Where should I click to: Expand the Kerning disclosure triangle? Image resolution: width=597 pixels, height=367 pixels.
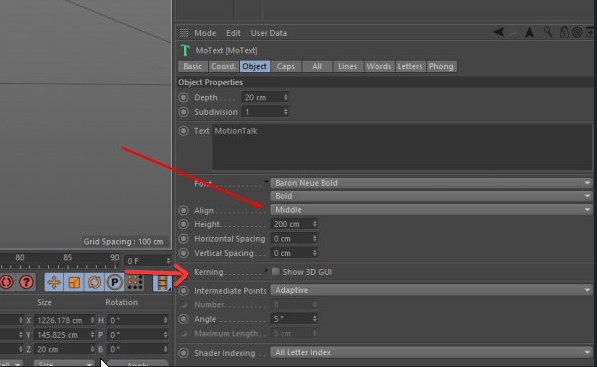(x=266, y=270)
